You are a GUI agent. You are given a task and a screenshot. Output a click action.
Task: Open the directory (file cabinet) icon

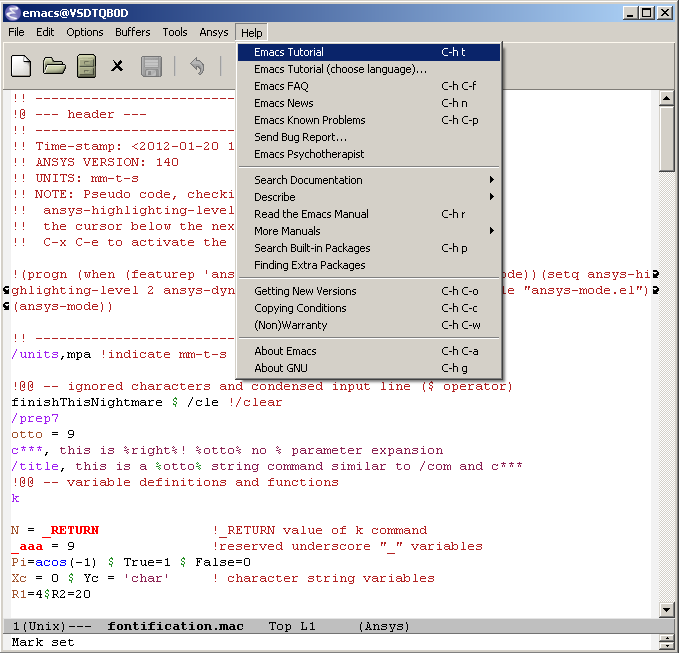86,66
